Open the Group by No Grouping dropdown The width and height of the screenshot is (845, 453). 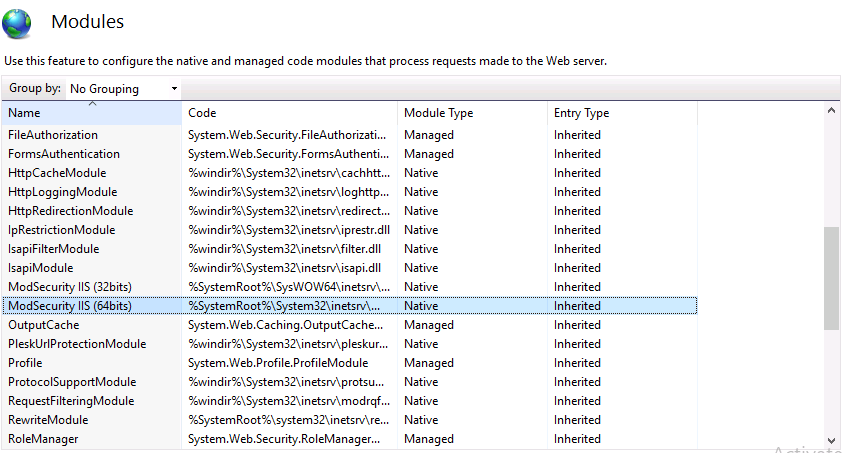pyautogui.click(x=123, y=89)
